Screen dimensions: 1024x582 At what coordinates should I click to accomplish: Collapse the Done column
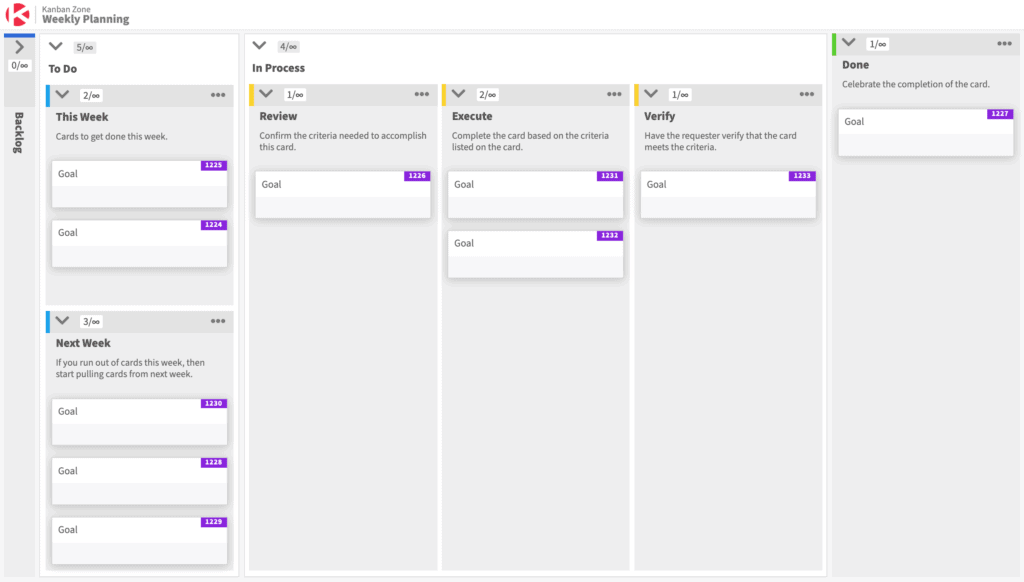[x=849, y=43]
